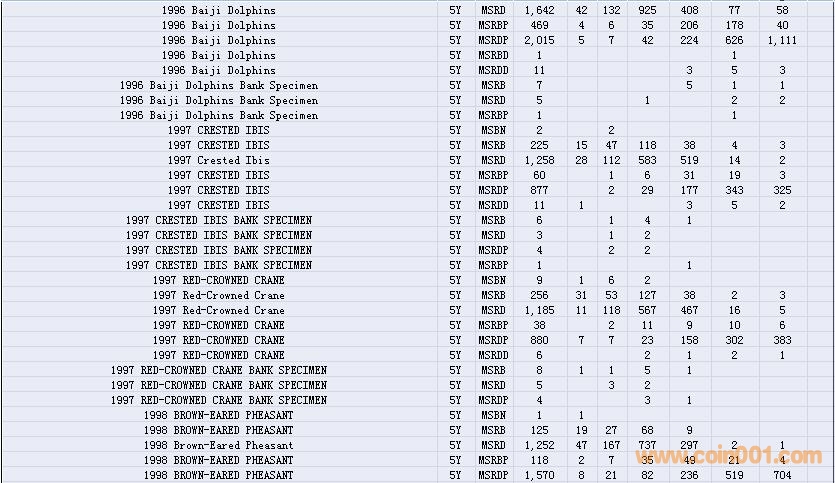Image resolution: width=835 pixels, height=483 pixels.
Task: Select the 583 value in Crested Ibis row
Action: pyautogui.click(x=647, y=160)
